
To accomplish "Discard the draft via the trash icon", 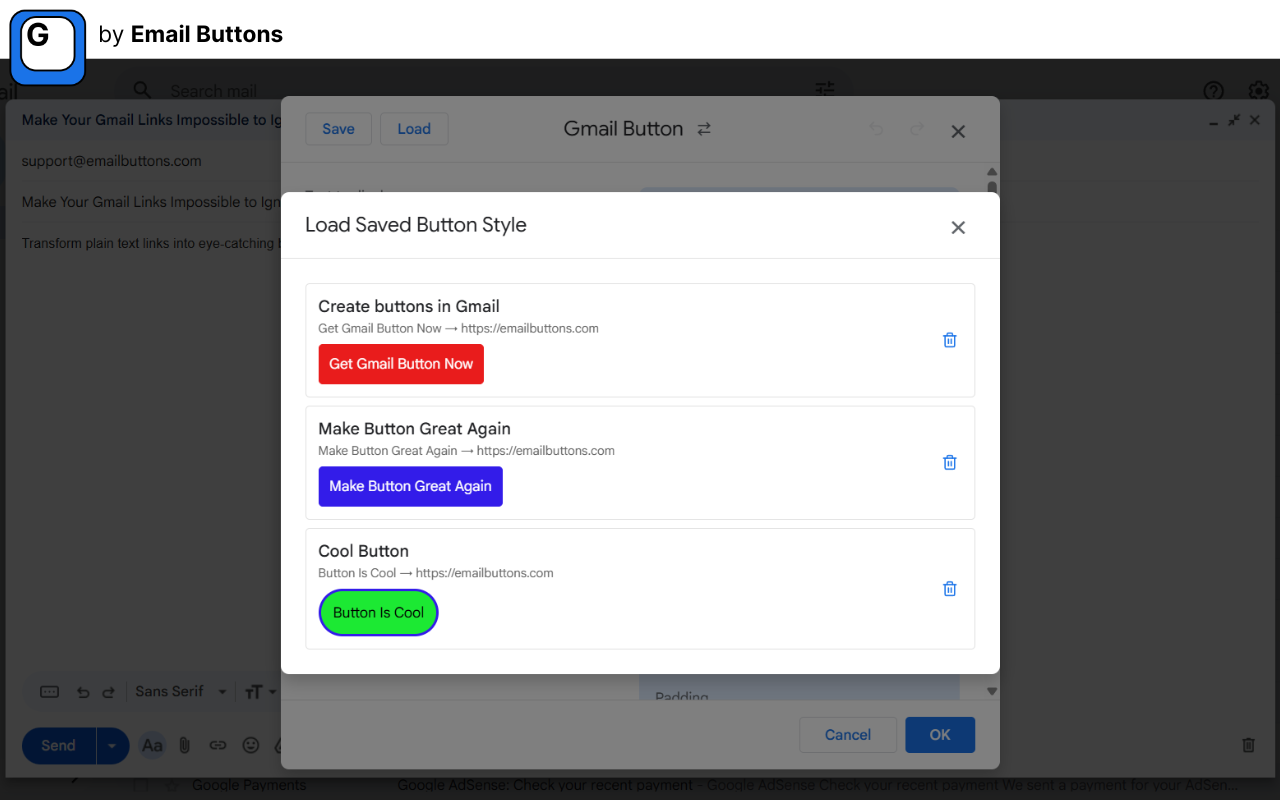I will pyautogui.click(x=1247, y=745).
